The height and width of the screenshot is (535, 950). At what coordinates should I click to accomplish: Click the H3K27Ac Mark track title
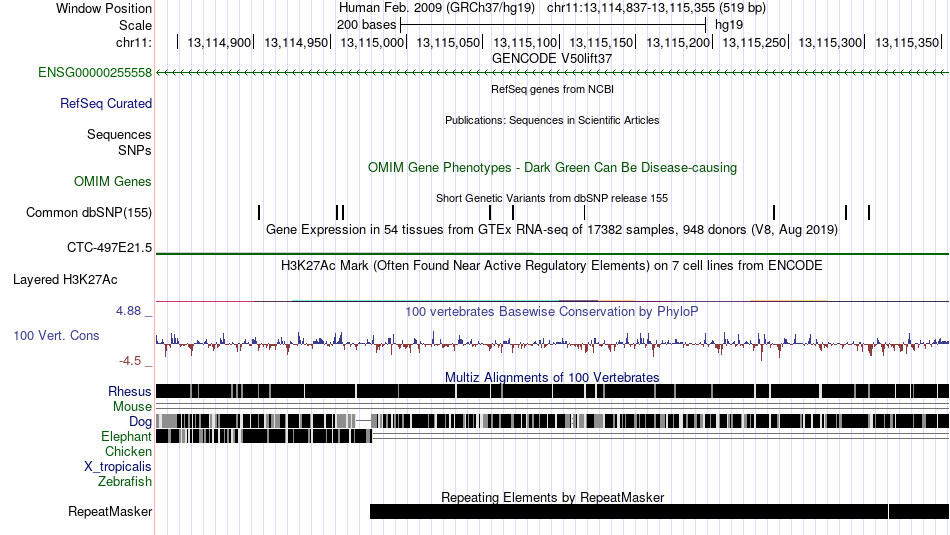[x=552, y=265]
